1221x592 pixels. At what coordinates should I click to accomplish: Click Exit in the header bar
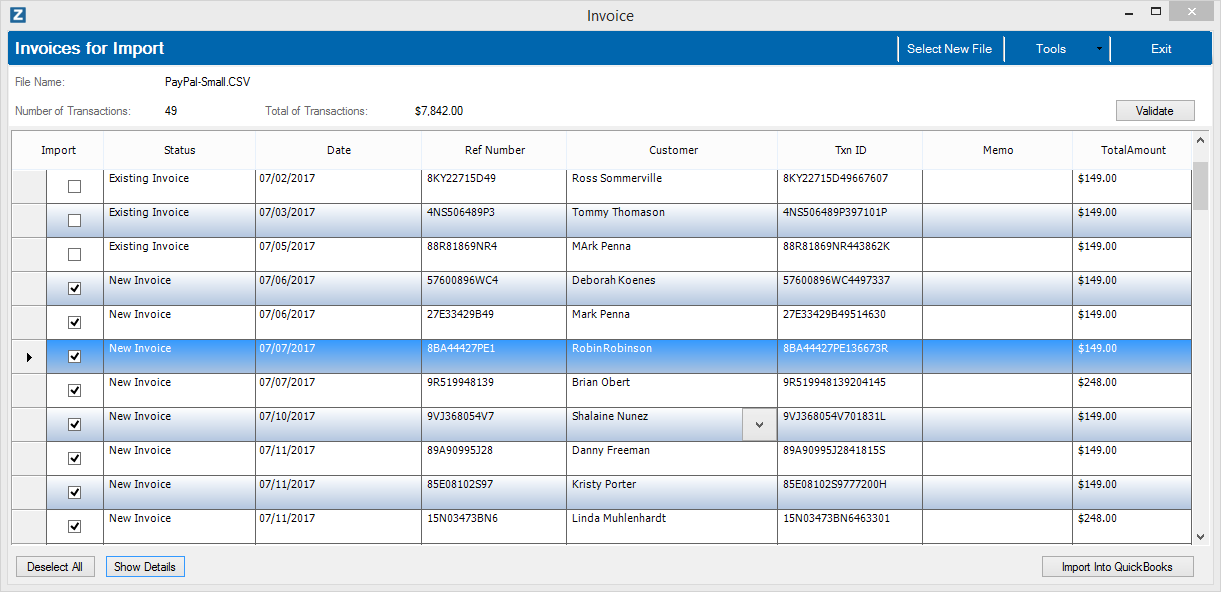point(1161,49)
